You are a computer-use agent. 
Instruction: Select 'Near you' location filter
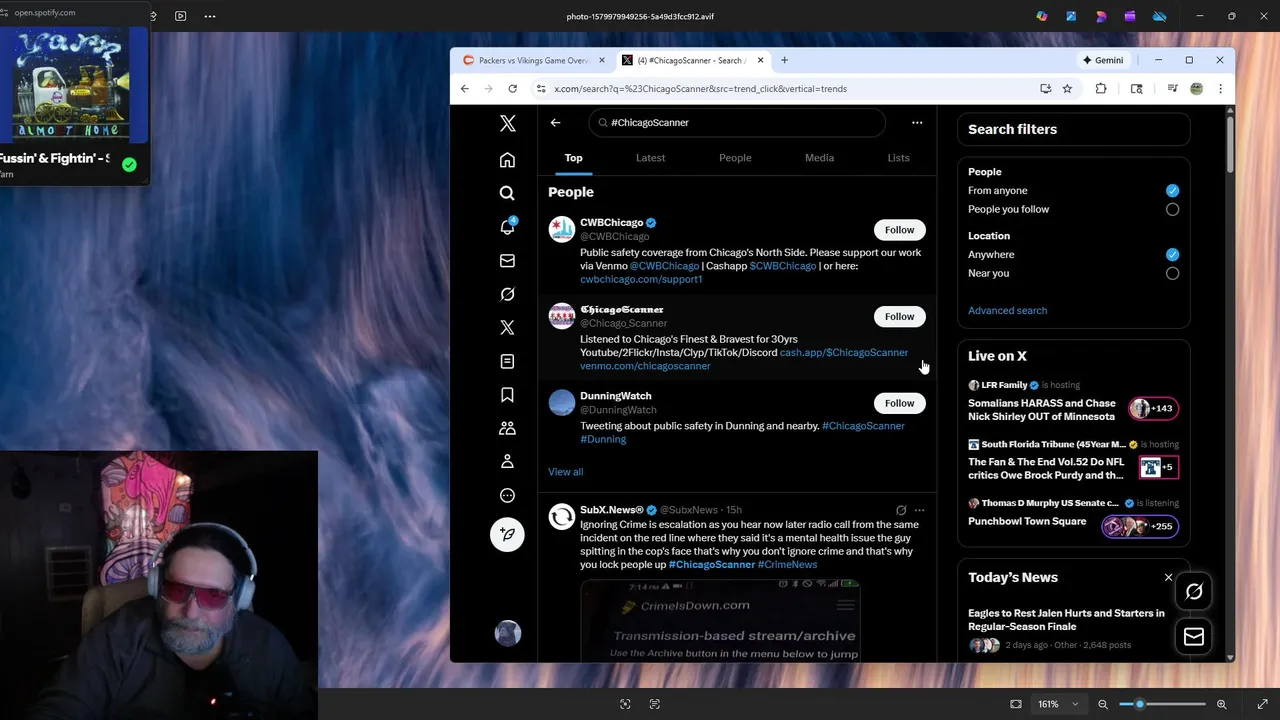(1172, 273)
